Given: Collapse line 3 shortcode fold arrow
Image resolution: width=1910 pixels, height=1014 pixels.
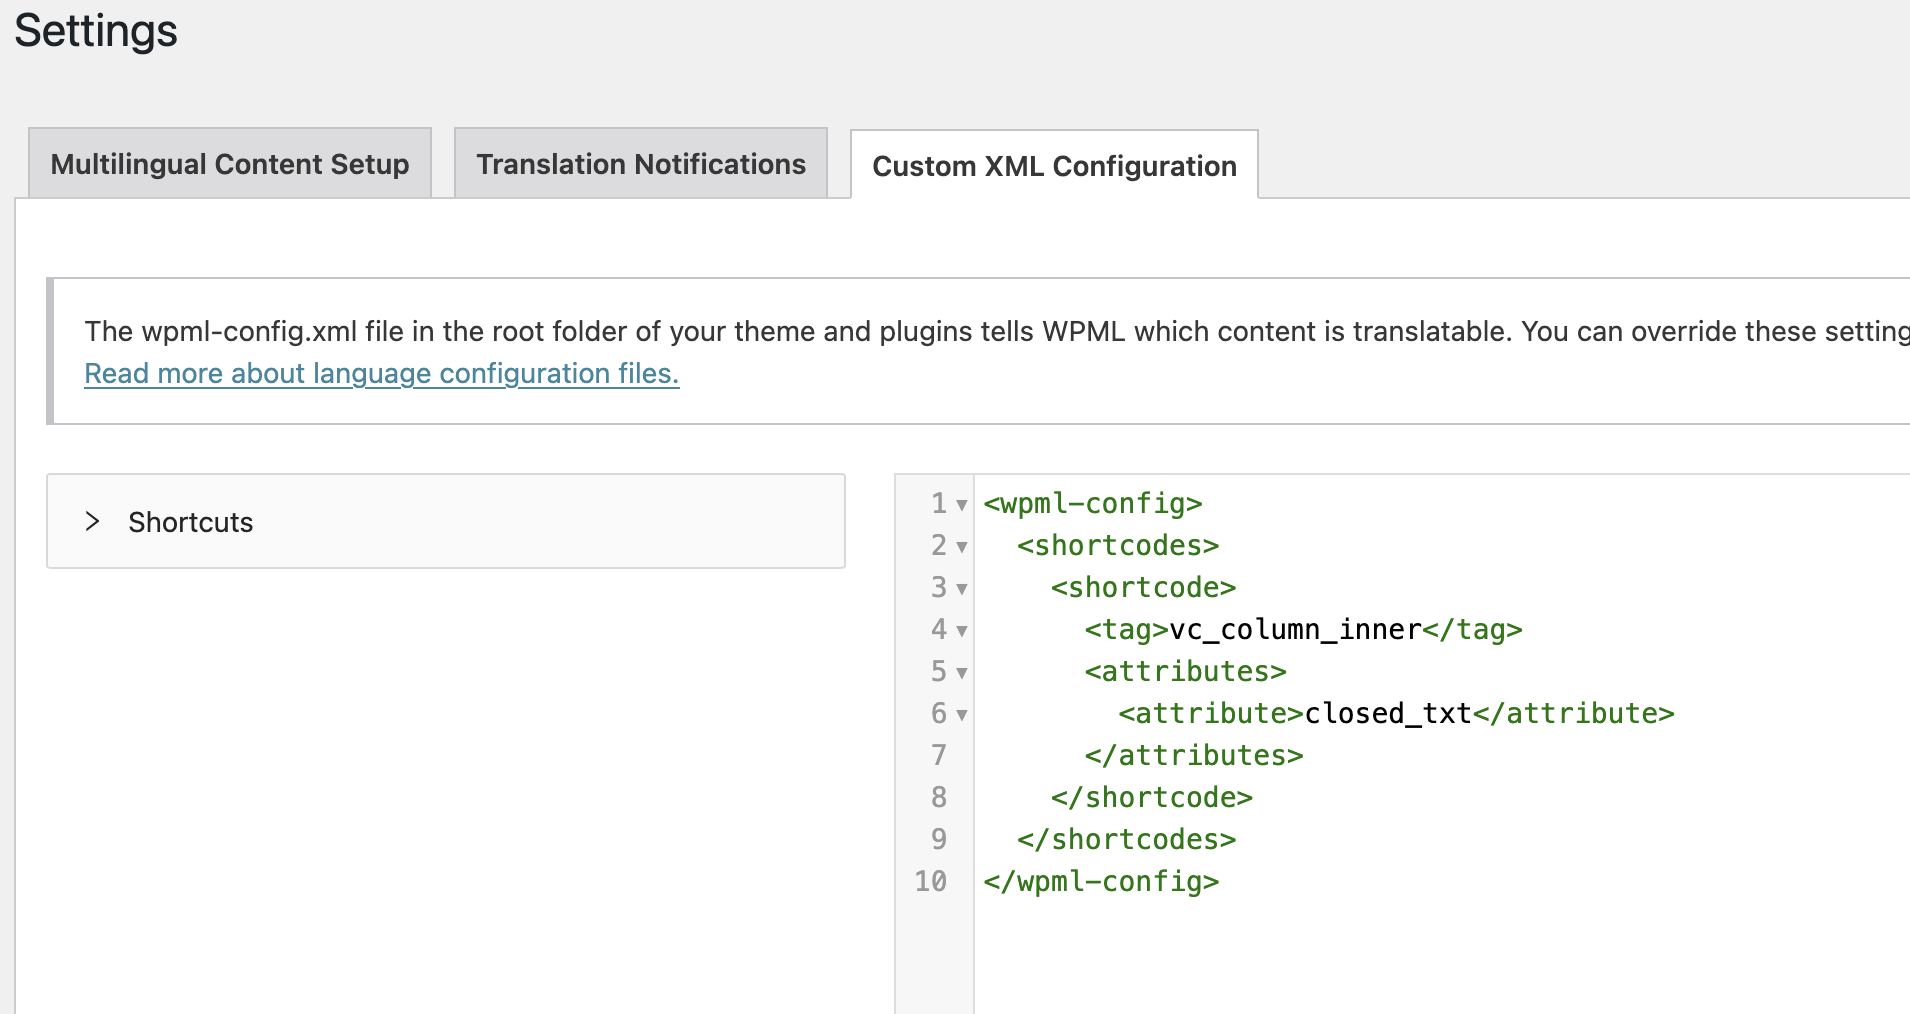Looking at the screenshot, I should pyautogui.click(x=961, y=589).
